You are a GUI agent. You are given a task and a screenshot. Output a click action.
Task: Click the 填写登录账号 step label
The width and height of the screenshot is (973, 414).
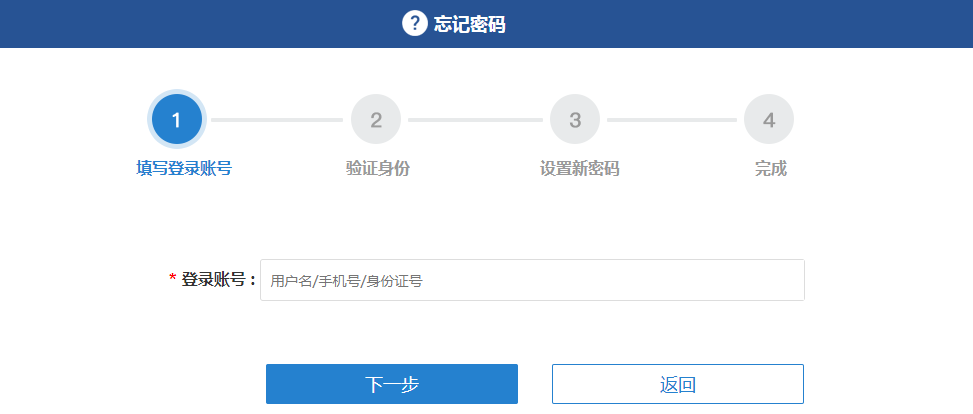tap(184, 168)
